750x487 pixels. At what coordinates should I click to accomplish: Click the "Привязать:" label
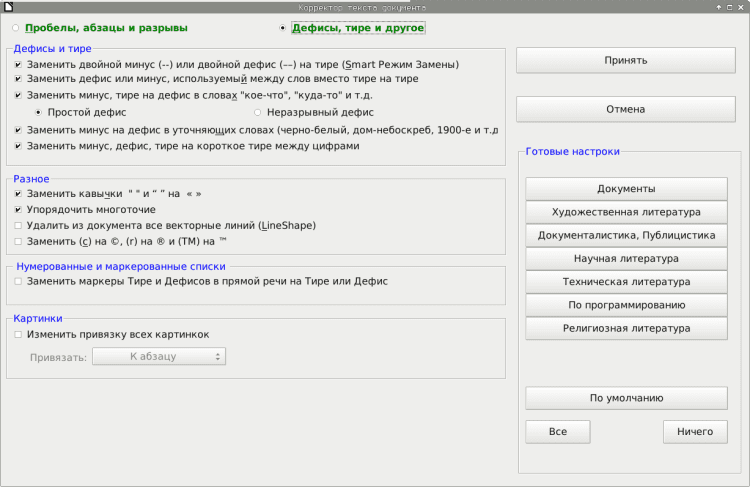pos(58,357)
